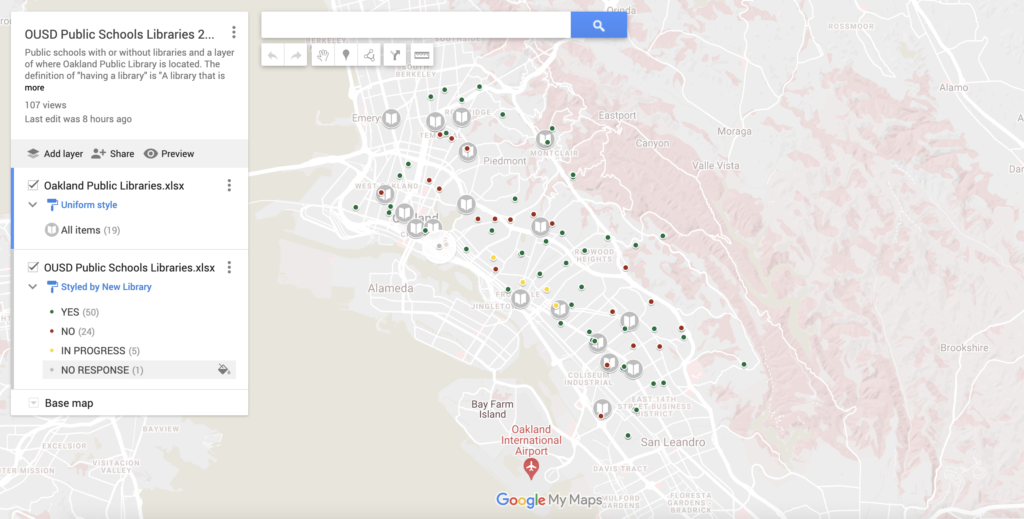The width and height of the screenshot is (1024, 519).
Task: Select the Measure distances ruler tool
Action: click(422, 55)
